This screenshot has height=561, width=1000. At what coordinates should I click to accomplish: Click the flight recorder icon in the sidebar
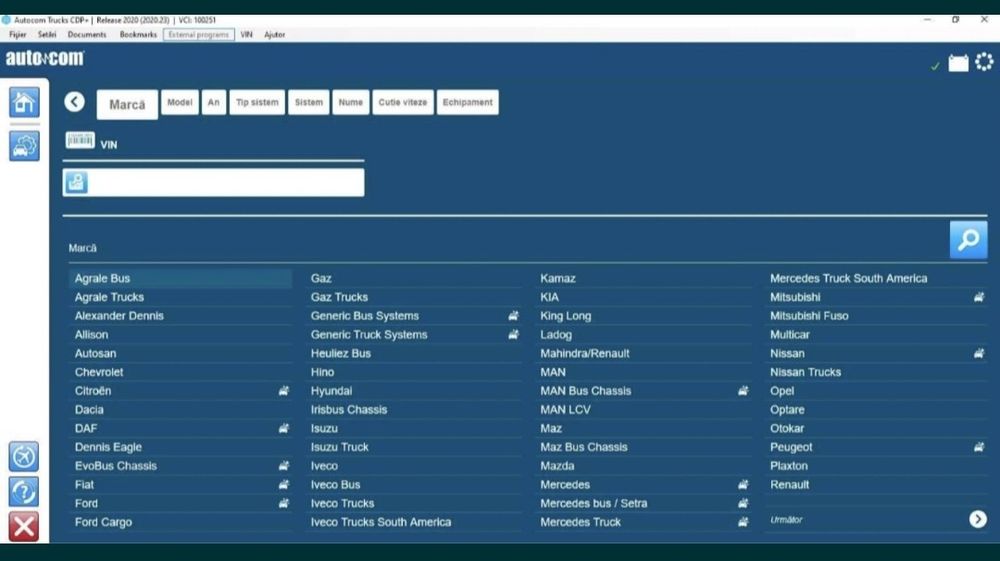(x=24, y=456)
